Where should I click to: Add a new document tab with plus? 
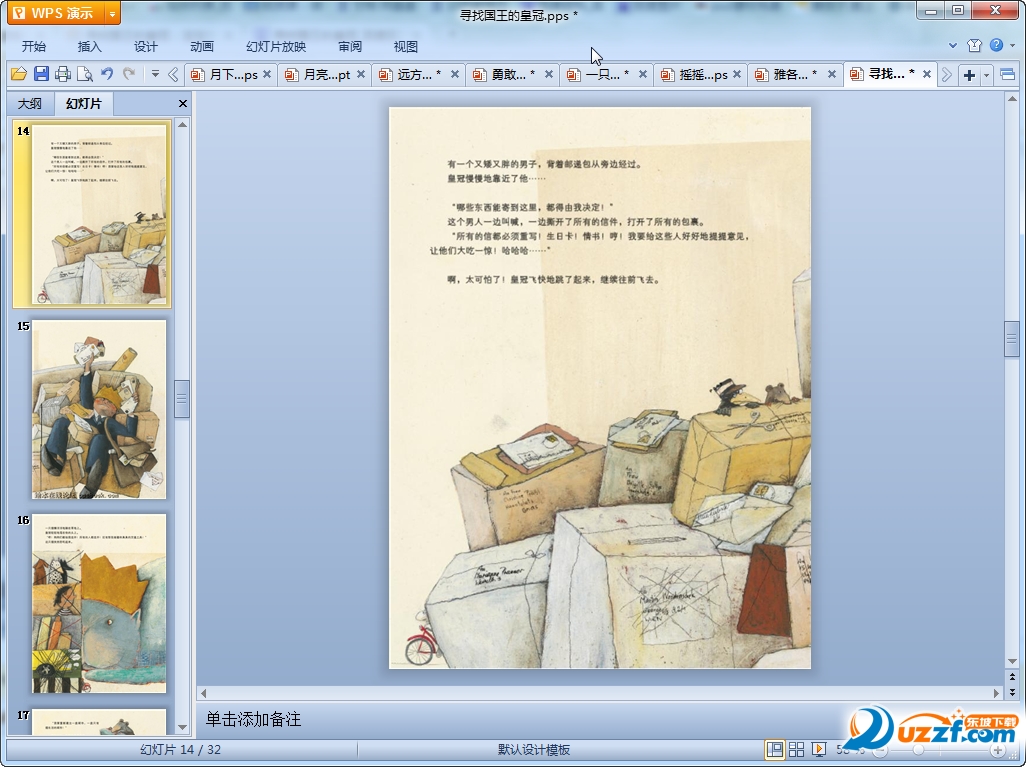point(969,75)
